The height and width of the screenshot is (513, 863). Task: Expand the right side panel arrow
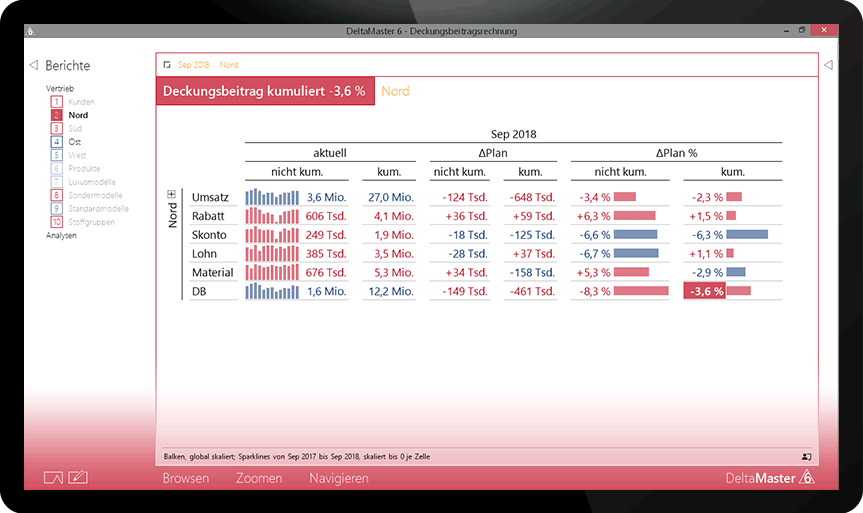828,65
